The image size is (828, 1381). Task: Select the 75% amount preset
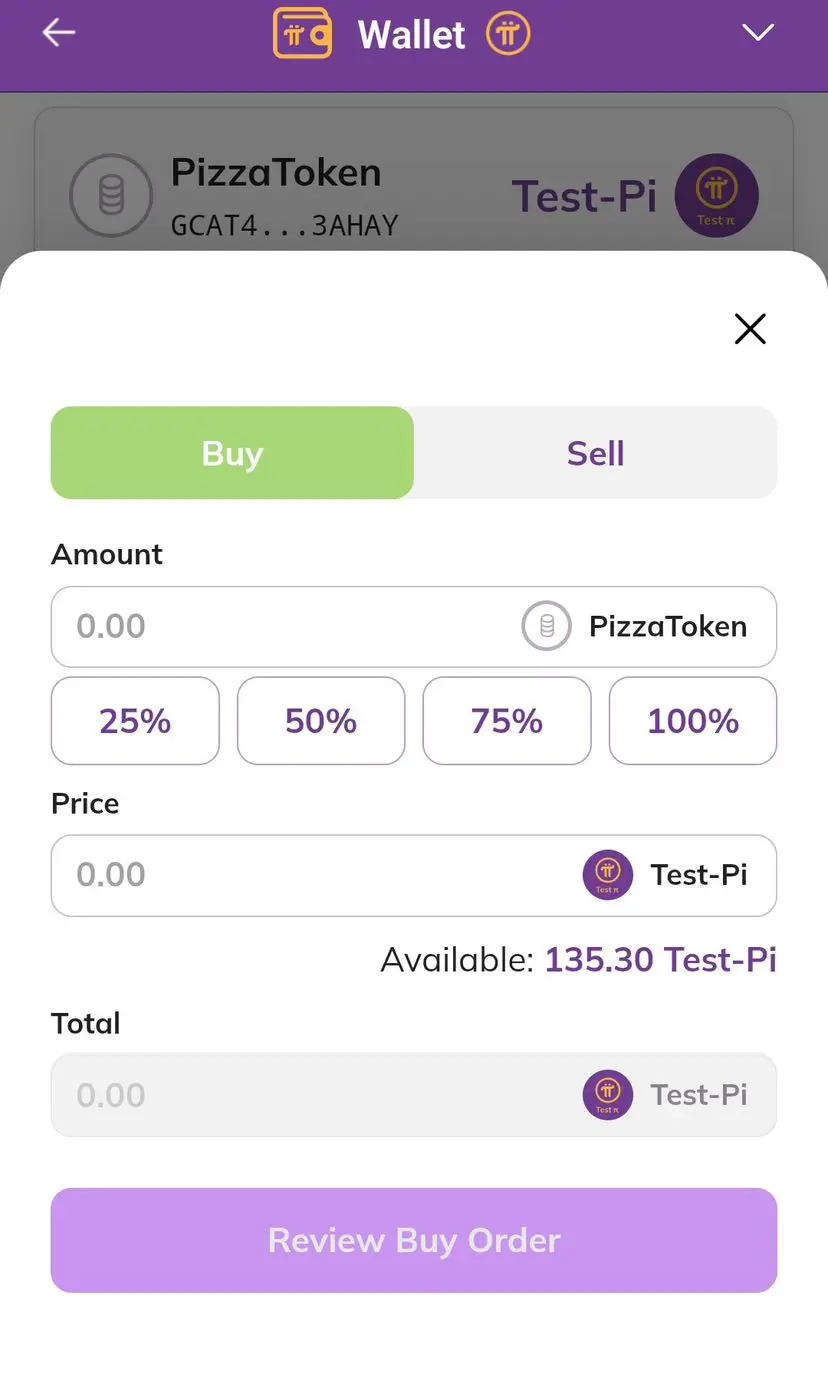[x=507, y=721]
